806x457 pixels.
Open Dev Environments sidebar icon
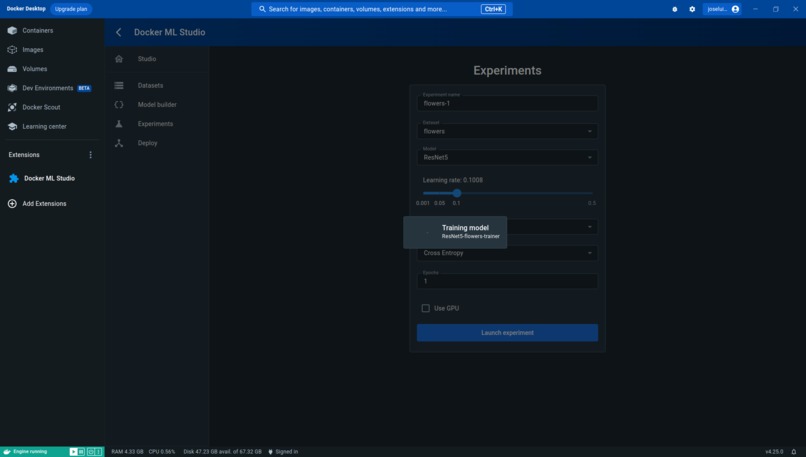12,88
